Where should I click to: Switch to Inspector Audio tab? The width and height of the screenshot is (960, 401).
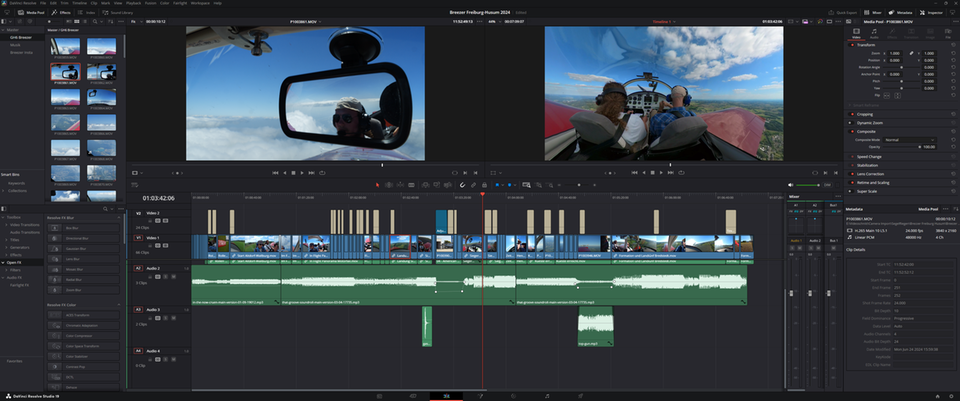[x=874, y=33]
